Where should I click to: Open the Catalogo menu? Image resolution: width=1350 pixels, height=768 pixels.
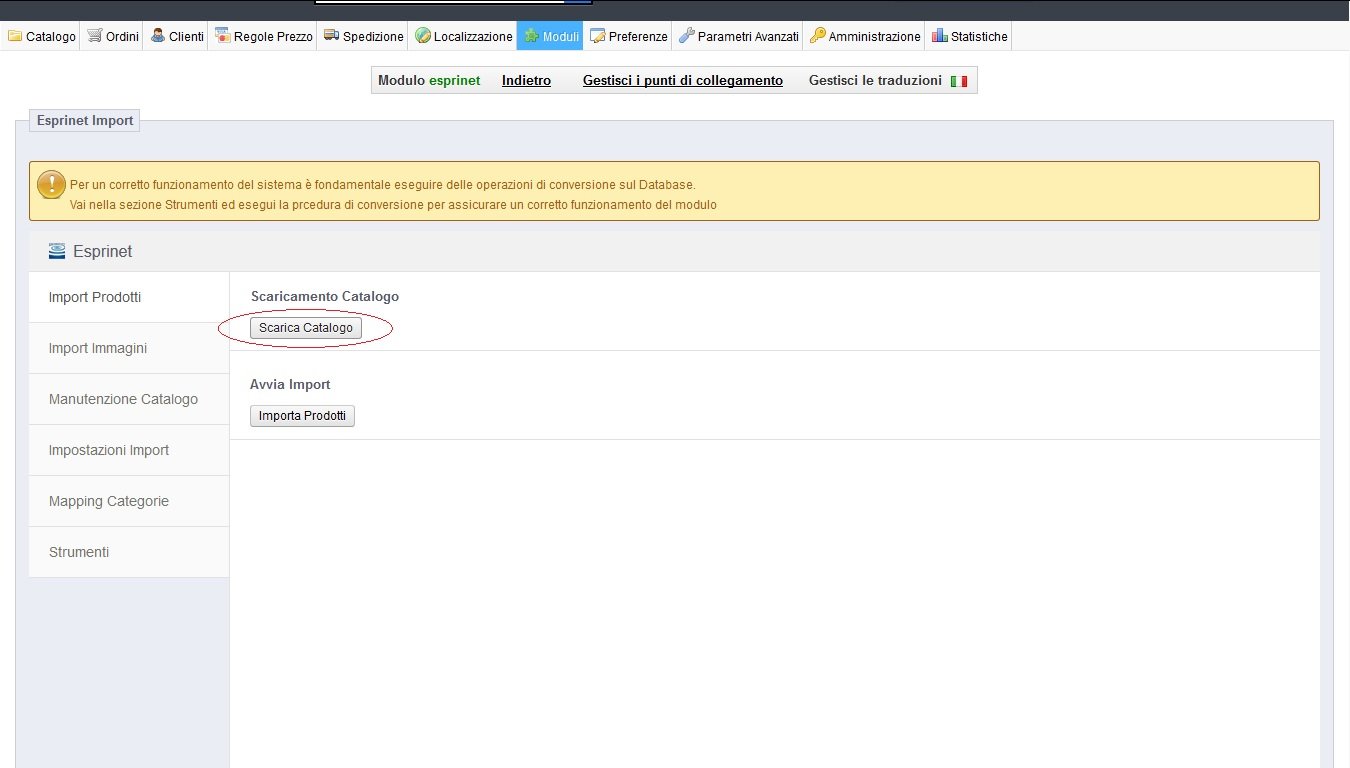point(42,36)
